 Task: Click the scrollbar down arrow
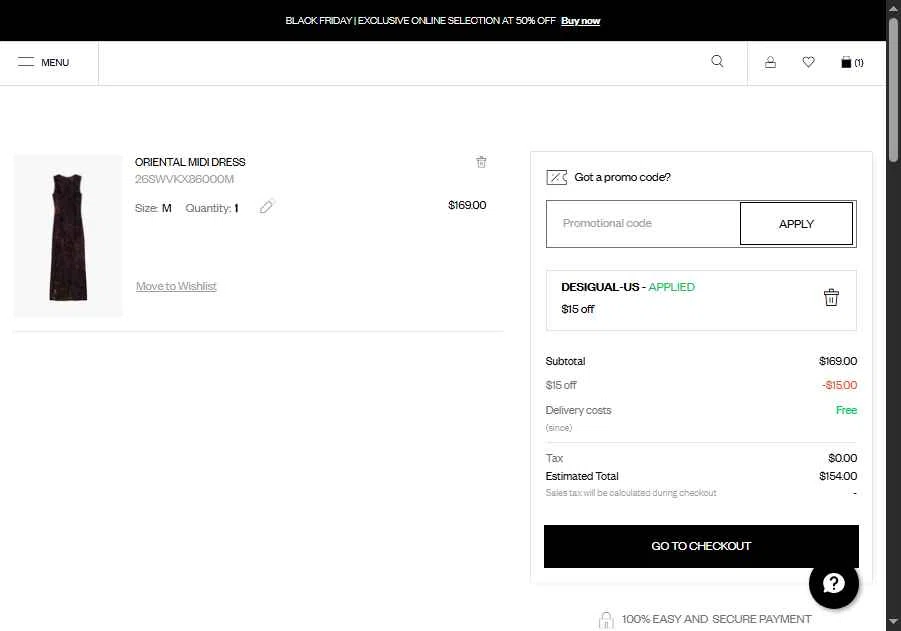pos(893,622)
